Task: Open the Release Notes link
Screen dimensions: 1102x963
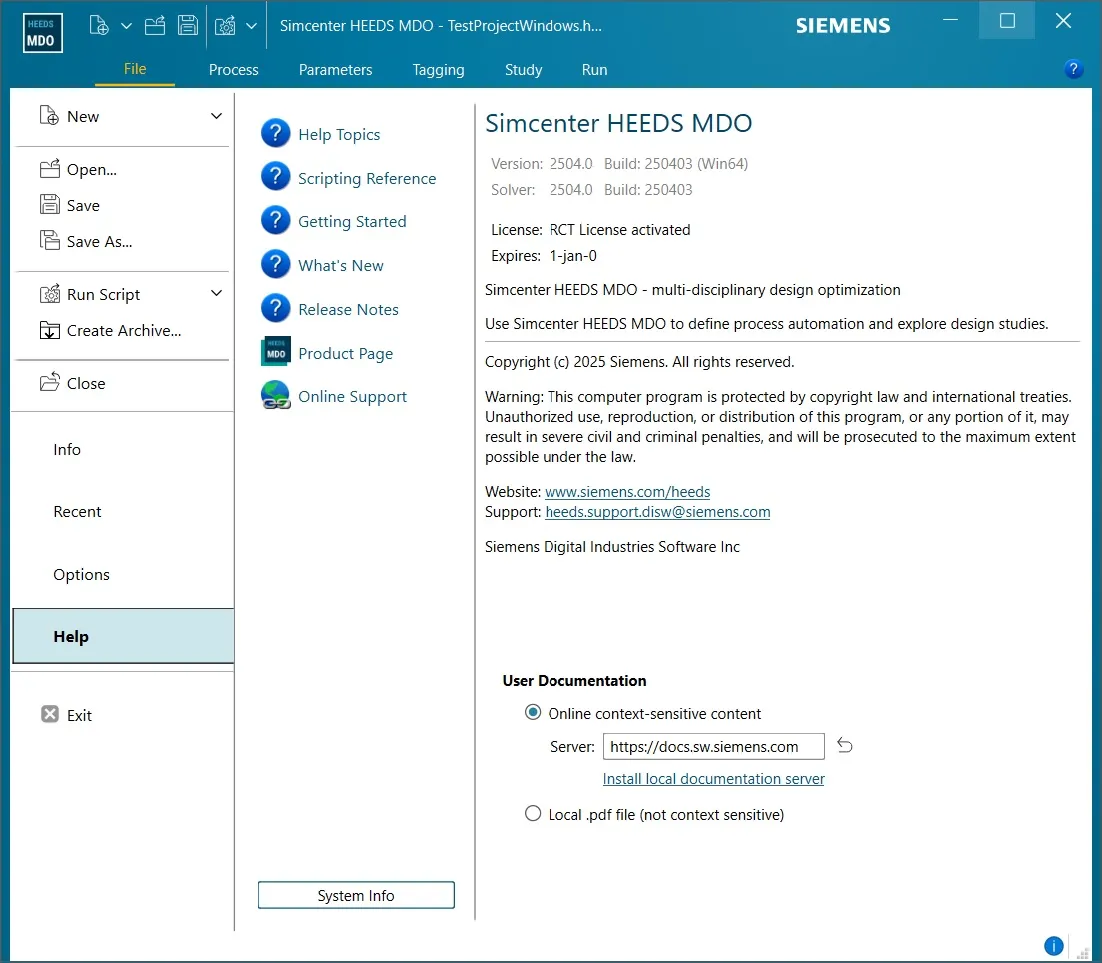Action: tap(348, 309)
